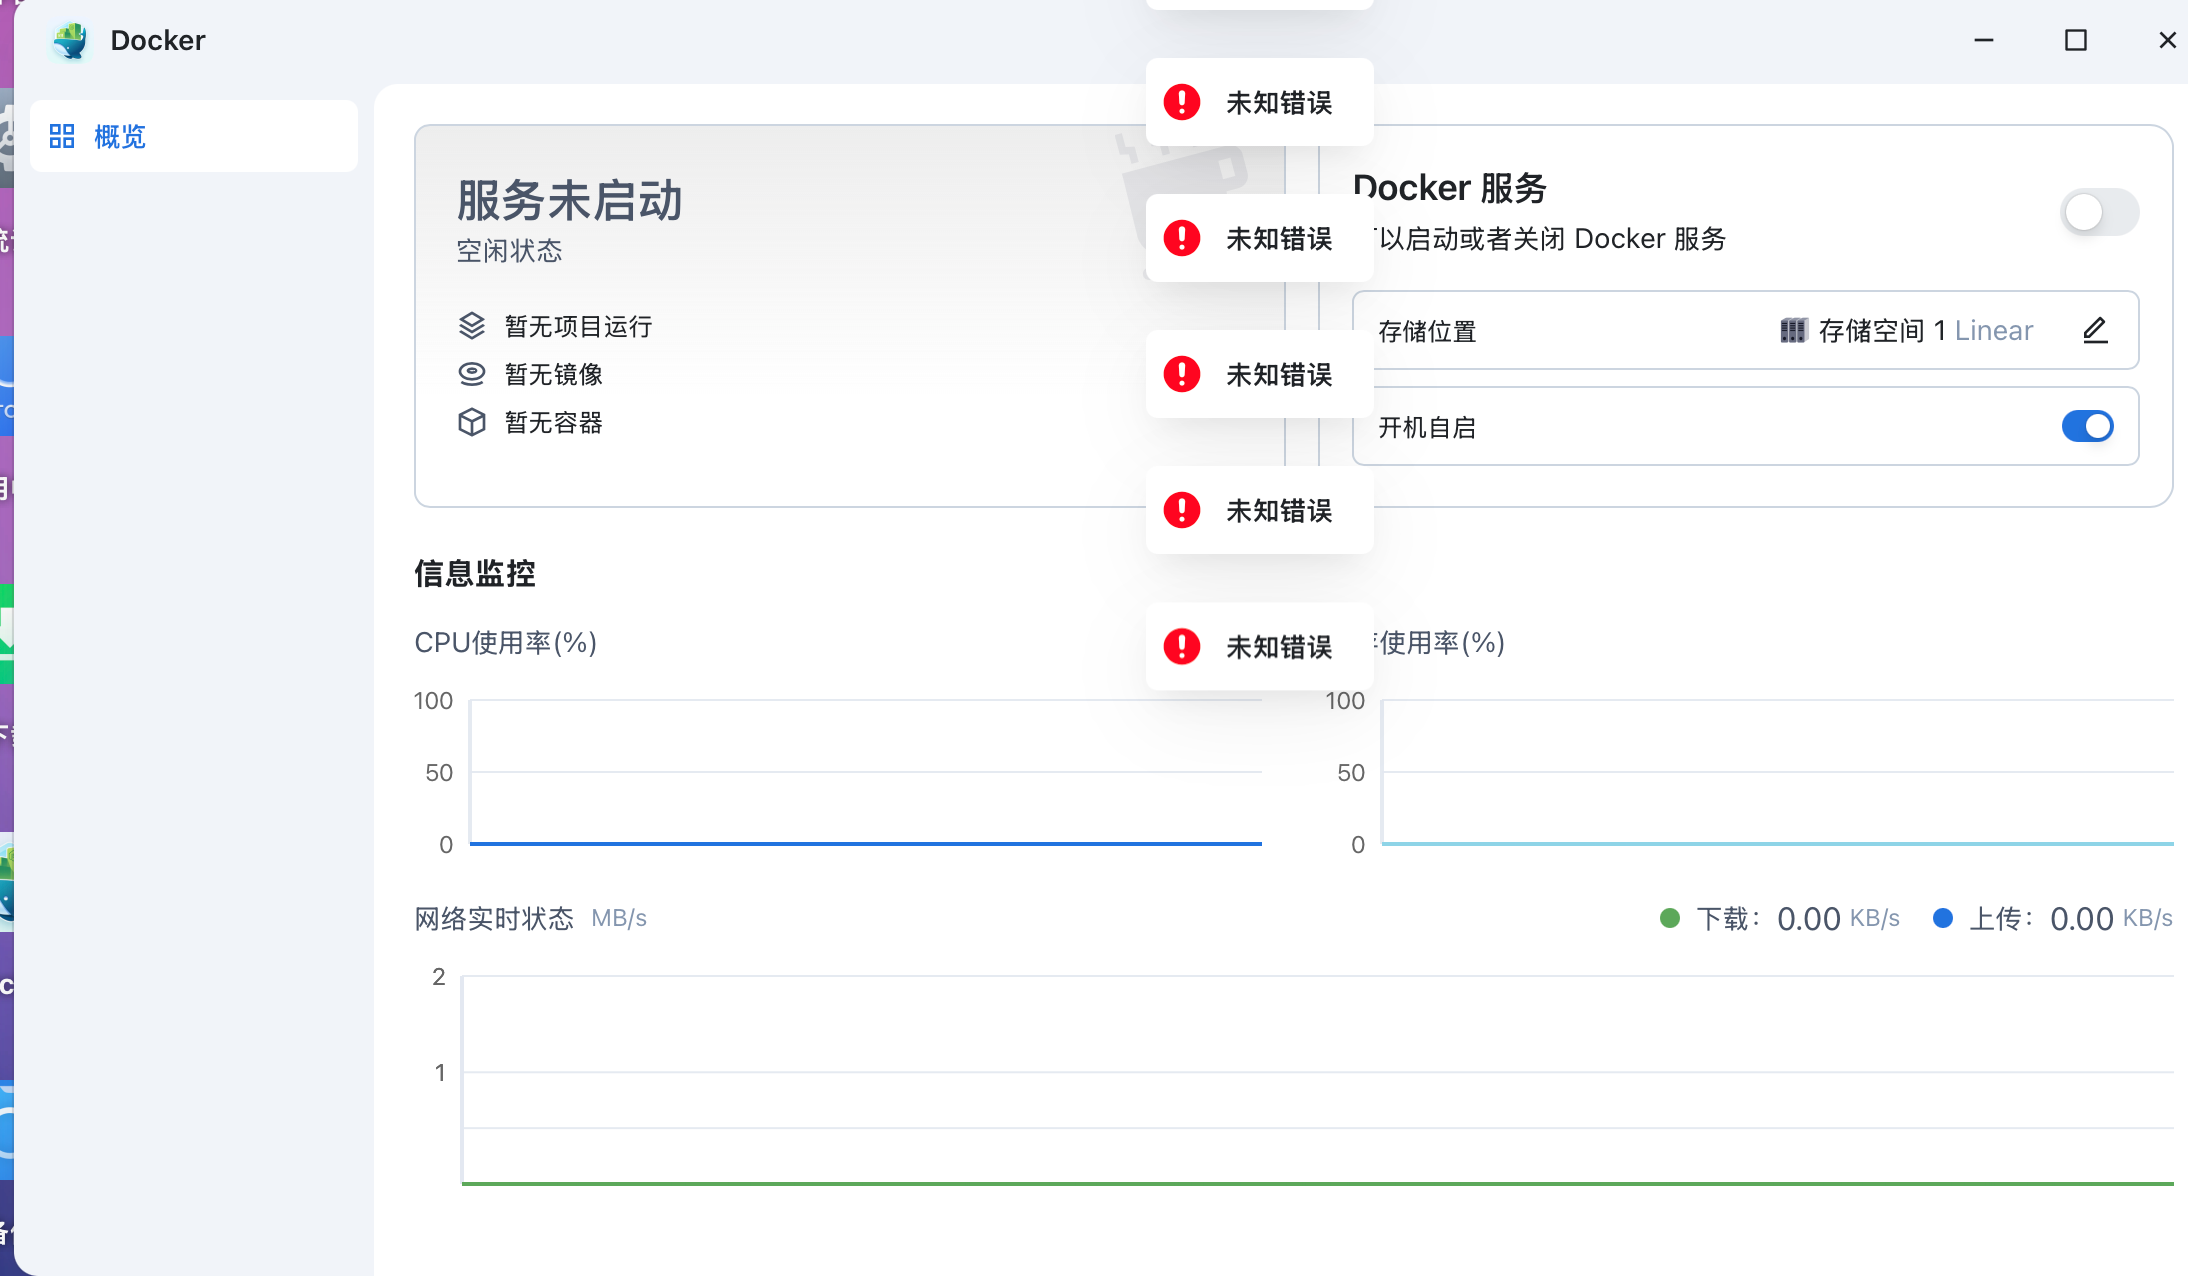Click the CPU使用率(%) chart title
Image resolution: width=2188 pixels, height=1276 pixels.
506,642
